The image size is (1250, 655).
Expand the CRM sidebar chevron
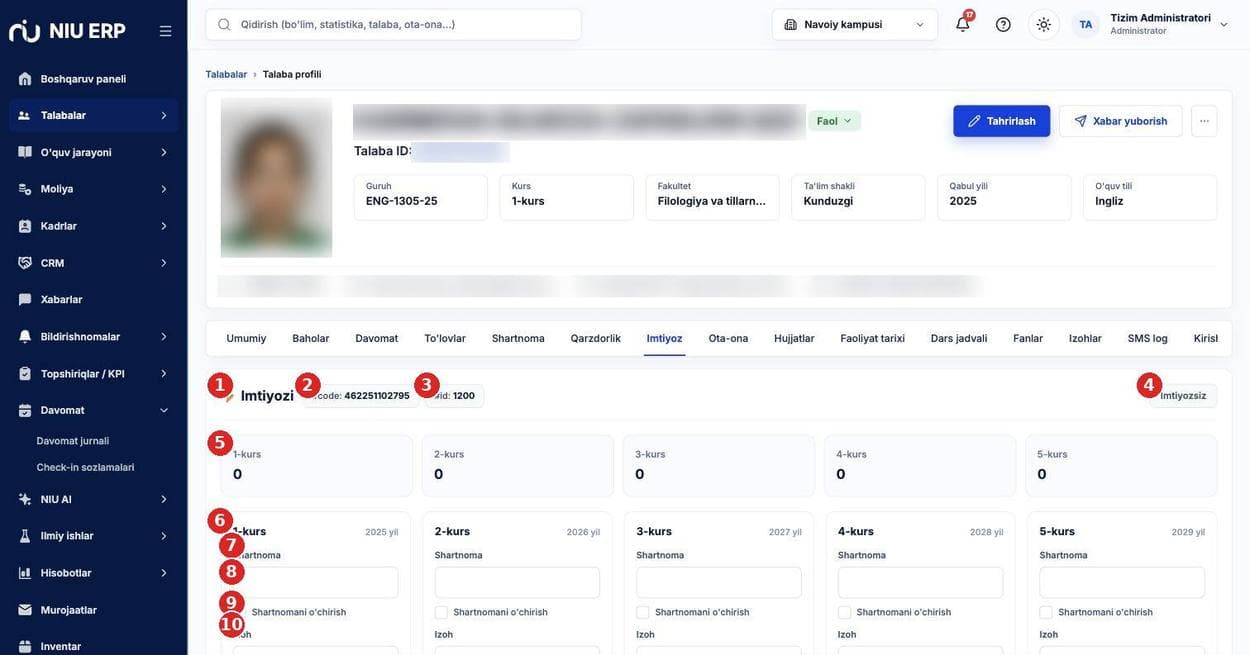point(164,263)
